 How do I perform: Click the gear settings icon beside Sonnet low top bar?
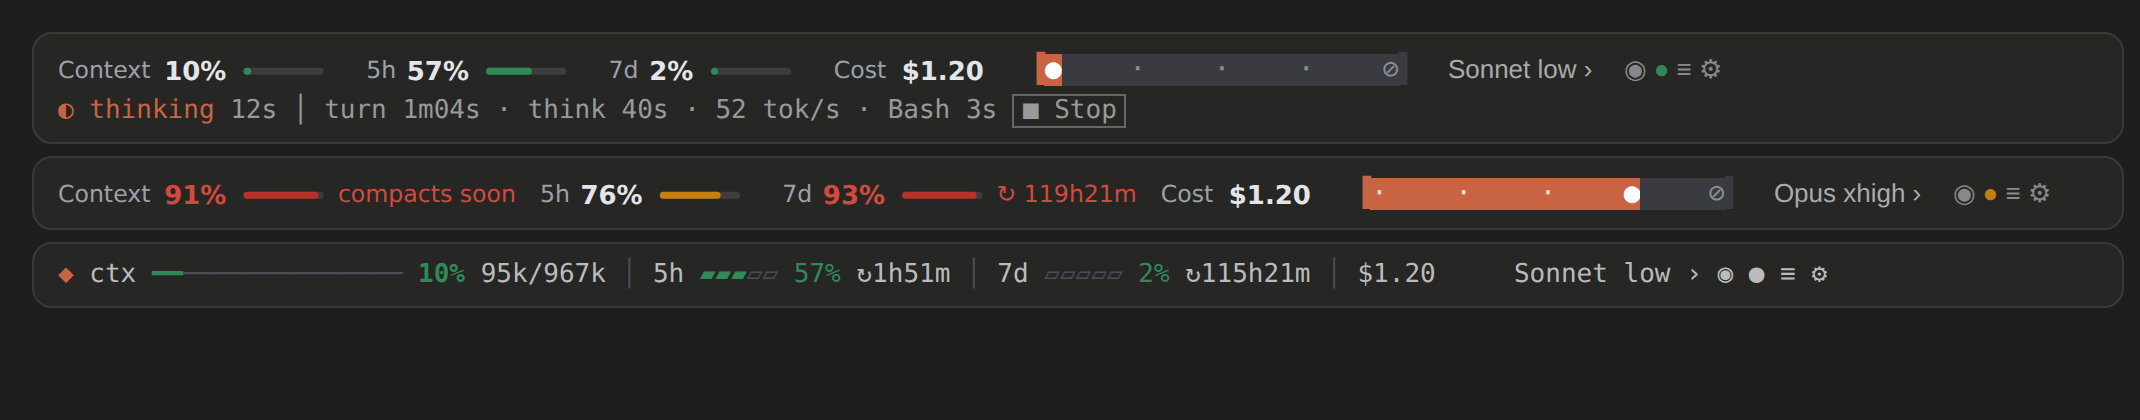[x=1711, y=69]
